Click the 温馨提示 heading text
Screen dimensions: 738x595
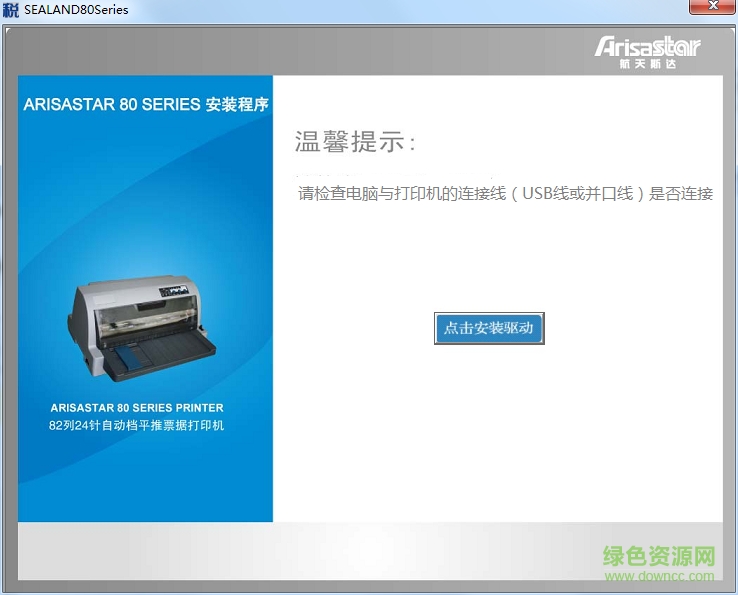pyautogui.click(x=355, y=141)
